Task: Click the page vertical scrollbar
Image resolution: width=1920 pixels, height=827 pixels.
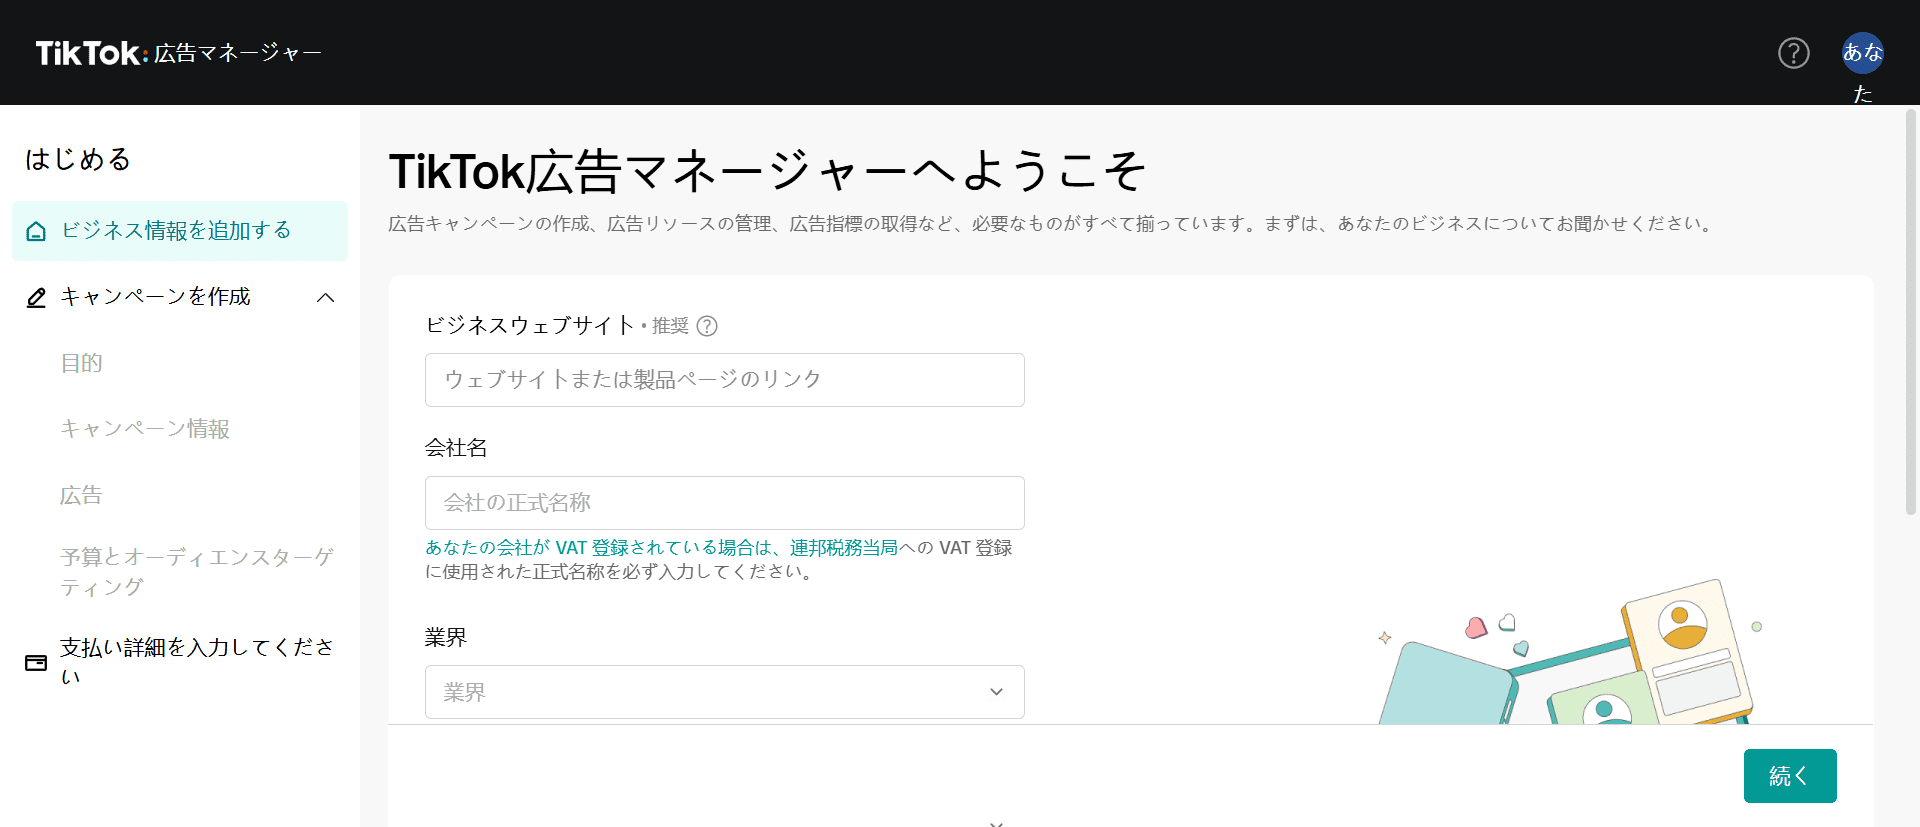Action: [1911, 312]
